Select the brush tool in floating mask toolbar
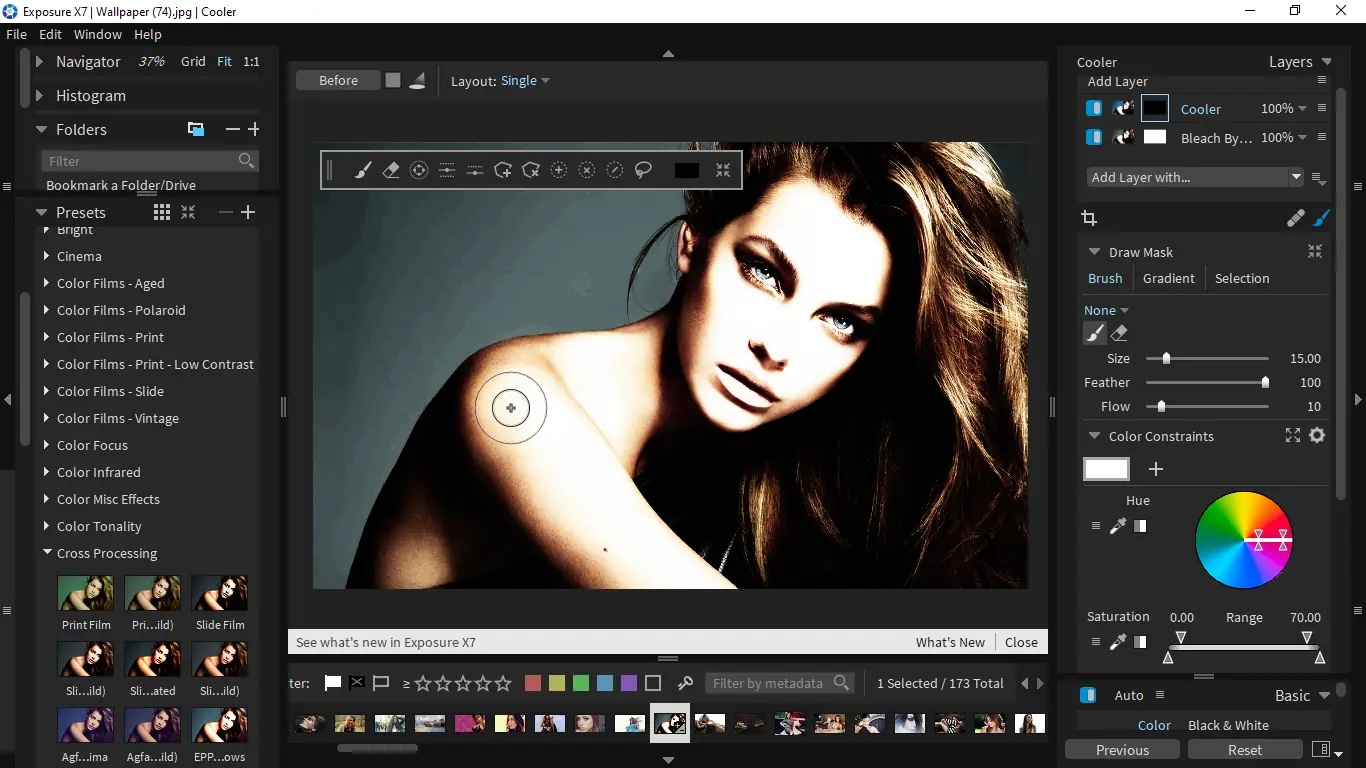Screen dimensions: 1366x768 (x=363, y=171)
